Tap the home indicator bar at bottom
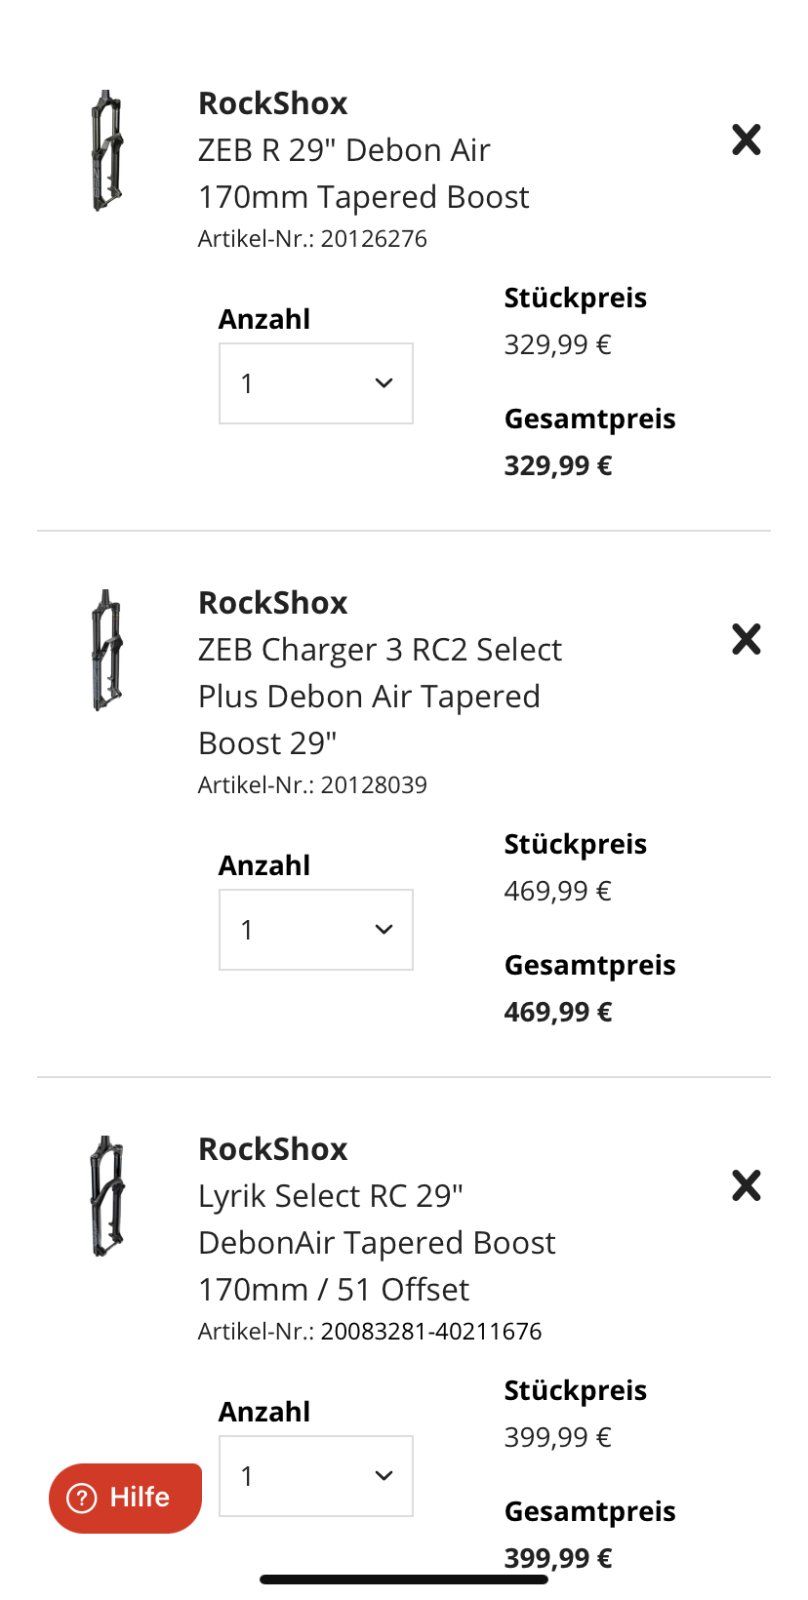808x1600 pixels. 404,1580
